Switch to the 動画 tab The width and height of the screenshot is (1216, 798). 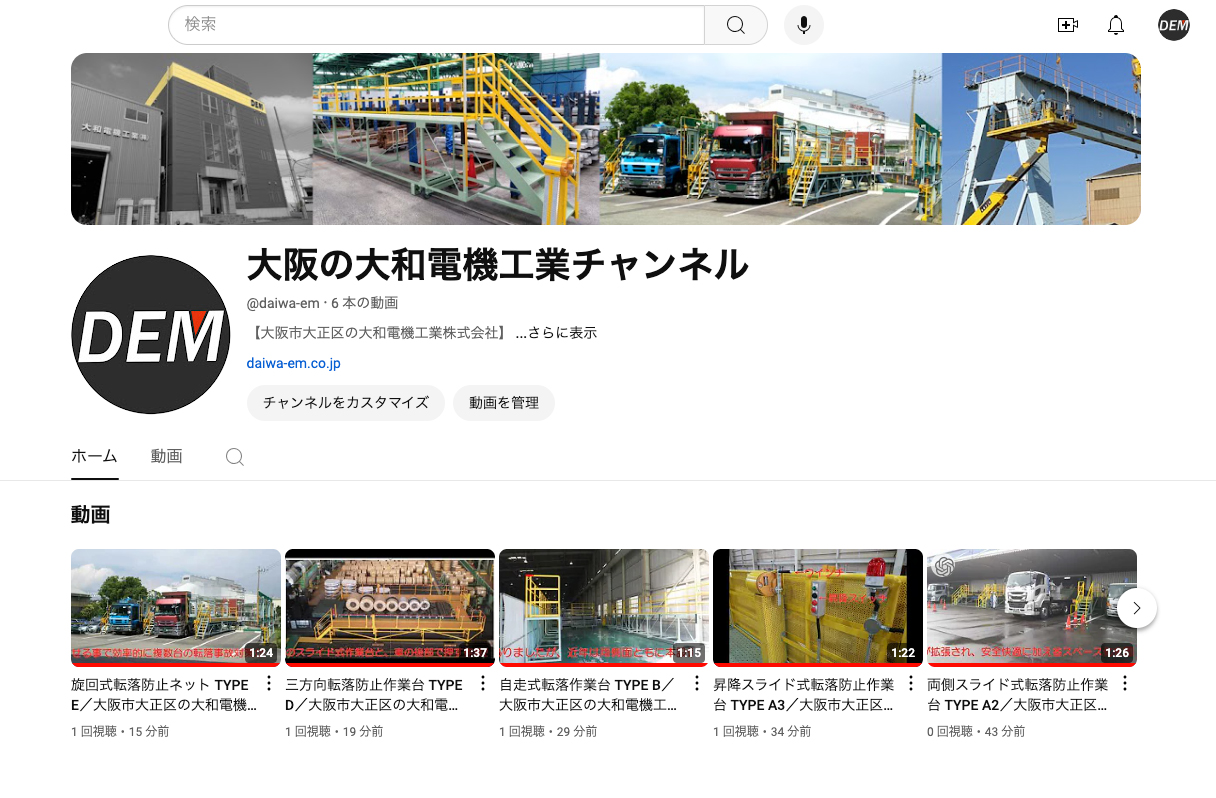point(167,456)
